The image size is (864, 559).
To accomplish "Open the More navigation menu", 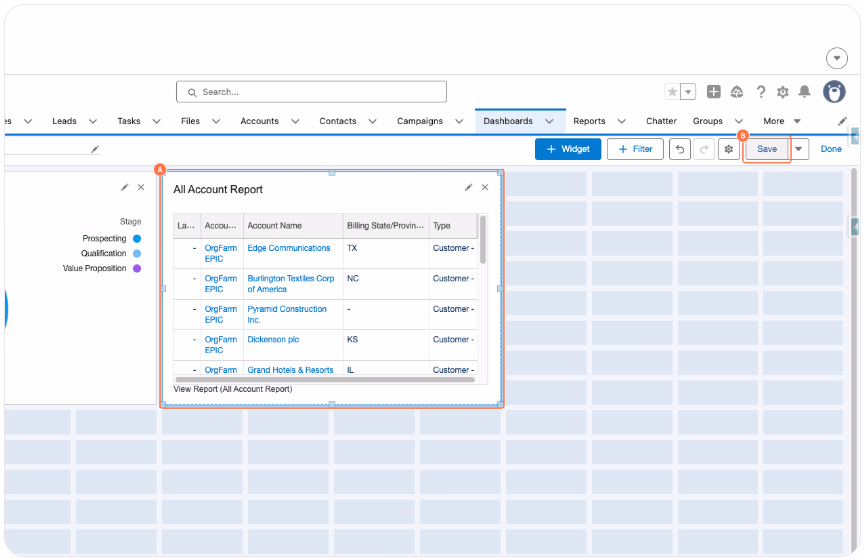I will pos(781,121).
